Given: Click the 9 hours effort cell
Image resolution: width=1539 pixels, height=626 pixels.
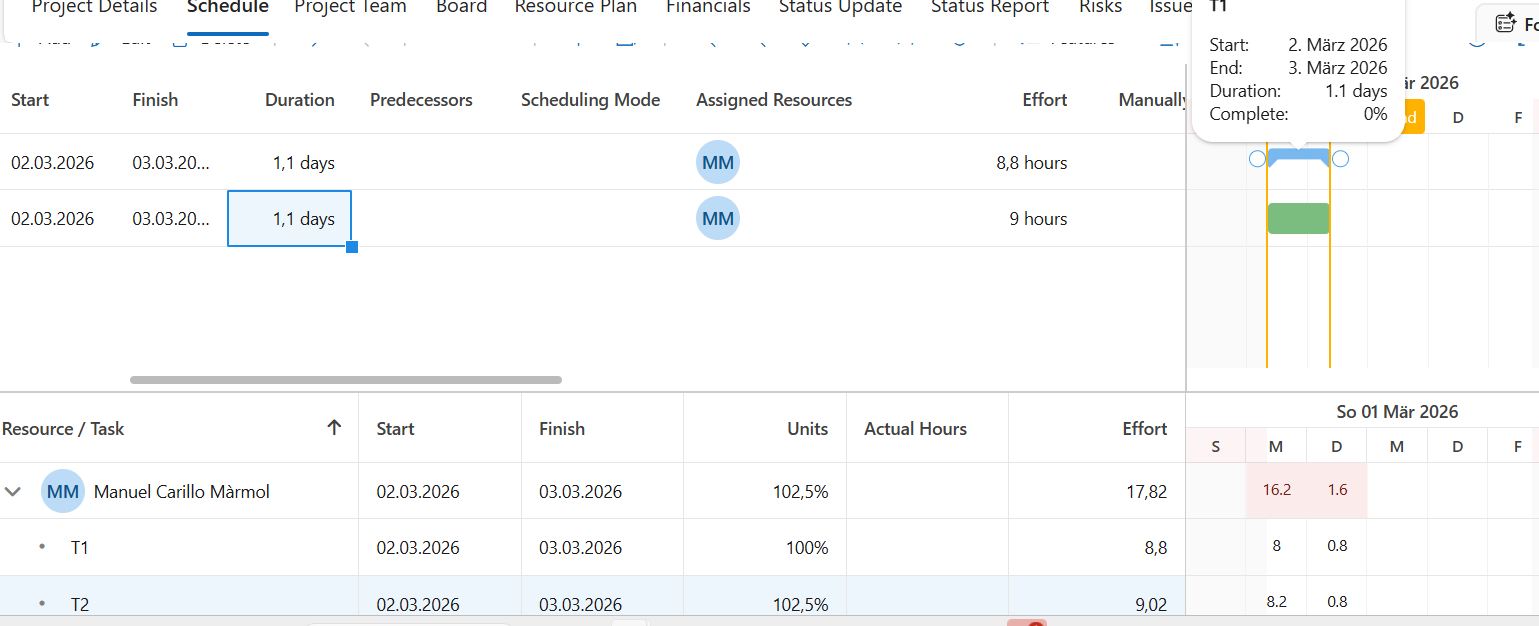Looking at the screenshot, I should click(x=1038, y=218).
